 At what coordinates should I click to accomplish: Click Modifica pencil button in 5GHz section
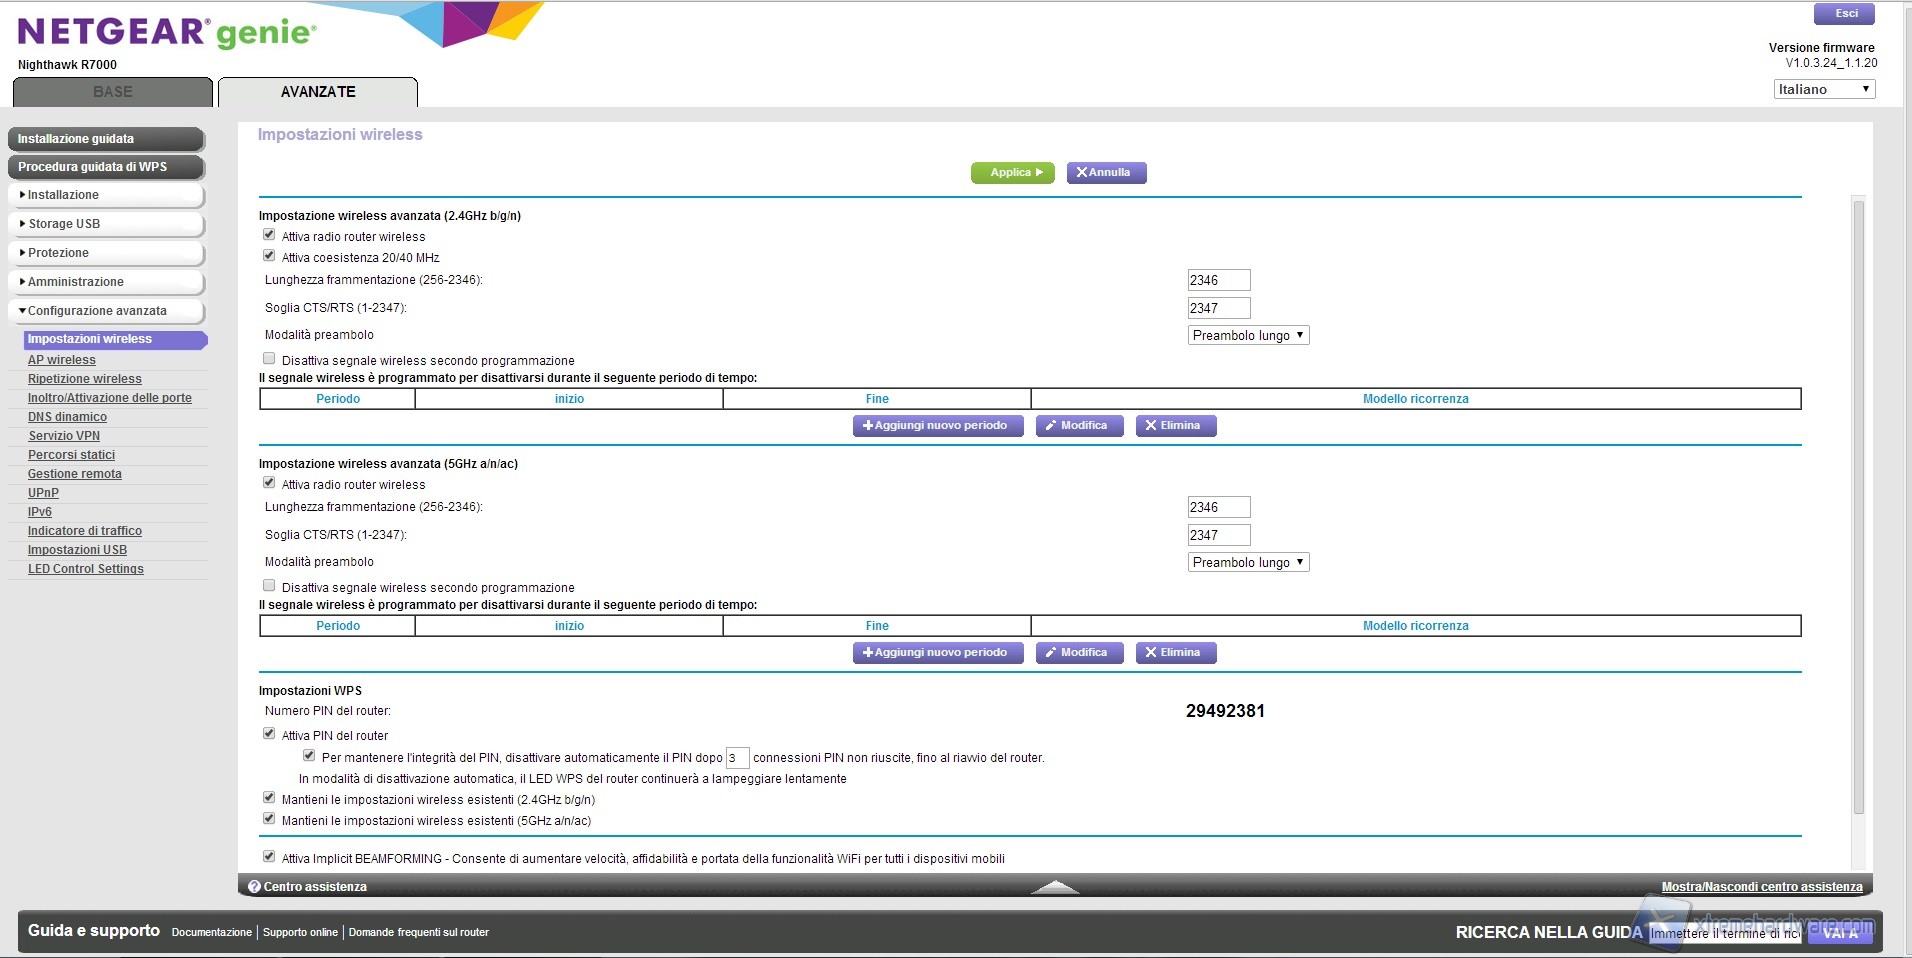[1078, 653]
